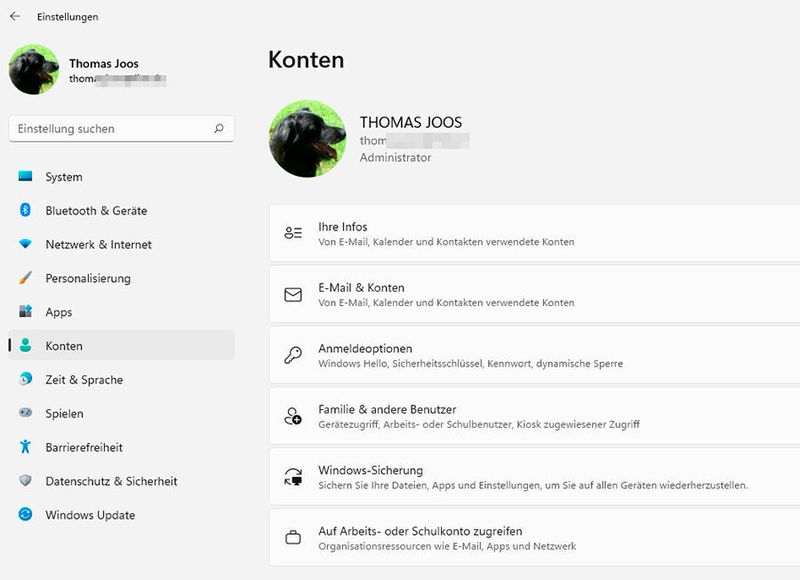This screenshot has height=580, width=800.
Task: Click the Thomas Joos name in sidebar
Action: click(104, 63)
